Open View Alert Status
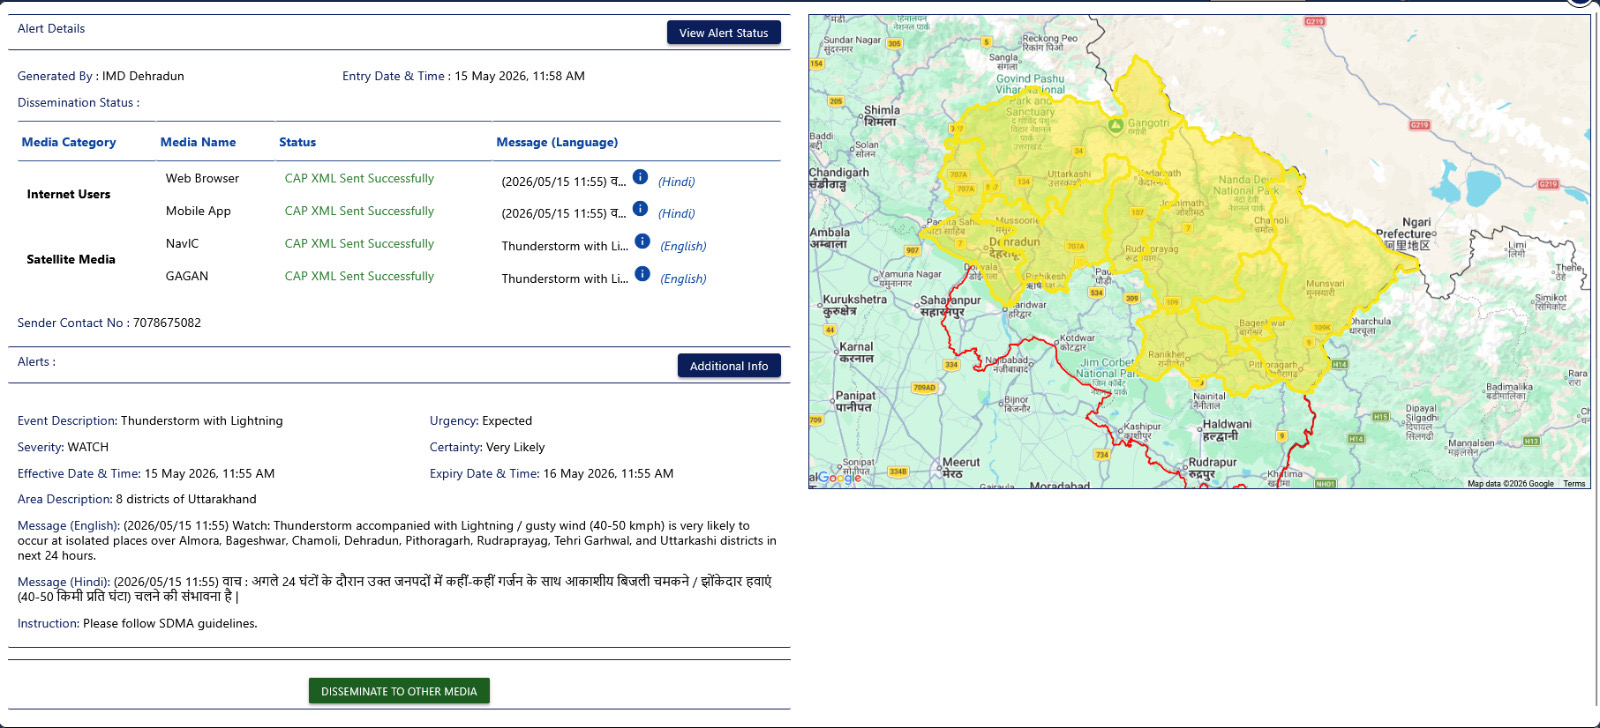 pyautogui.click(x=724, y=33)
